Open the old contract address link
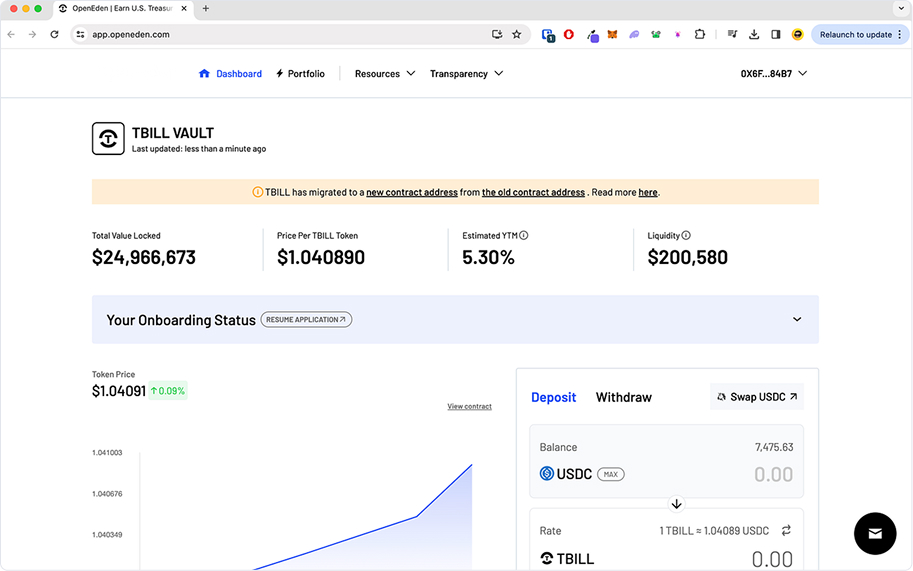Viewport: 913px width, 571px height. point(533,192)
